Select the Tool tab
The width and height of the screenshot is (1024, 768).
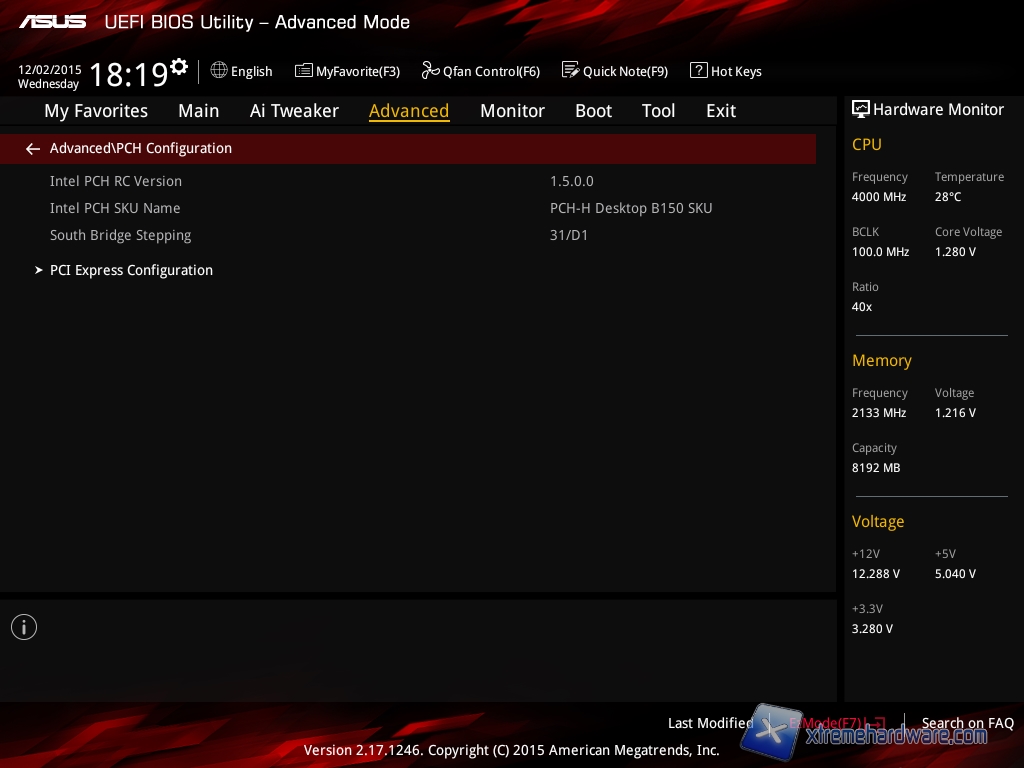[658, 111]
